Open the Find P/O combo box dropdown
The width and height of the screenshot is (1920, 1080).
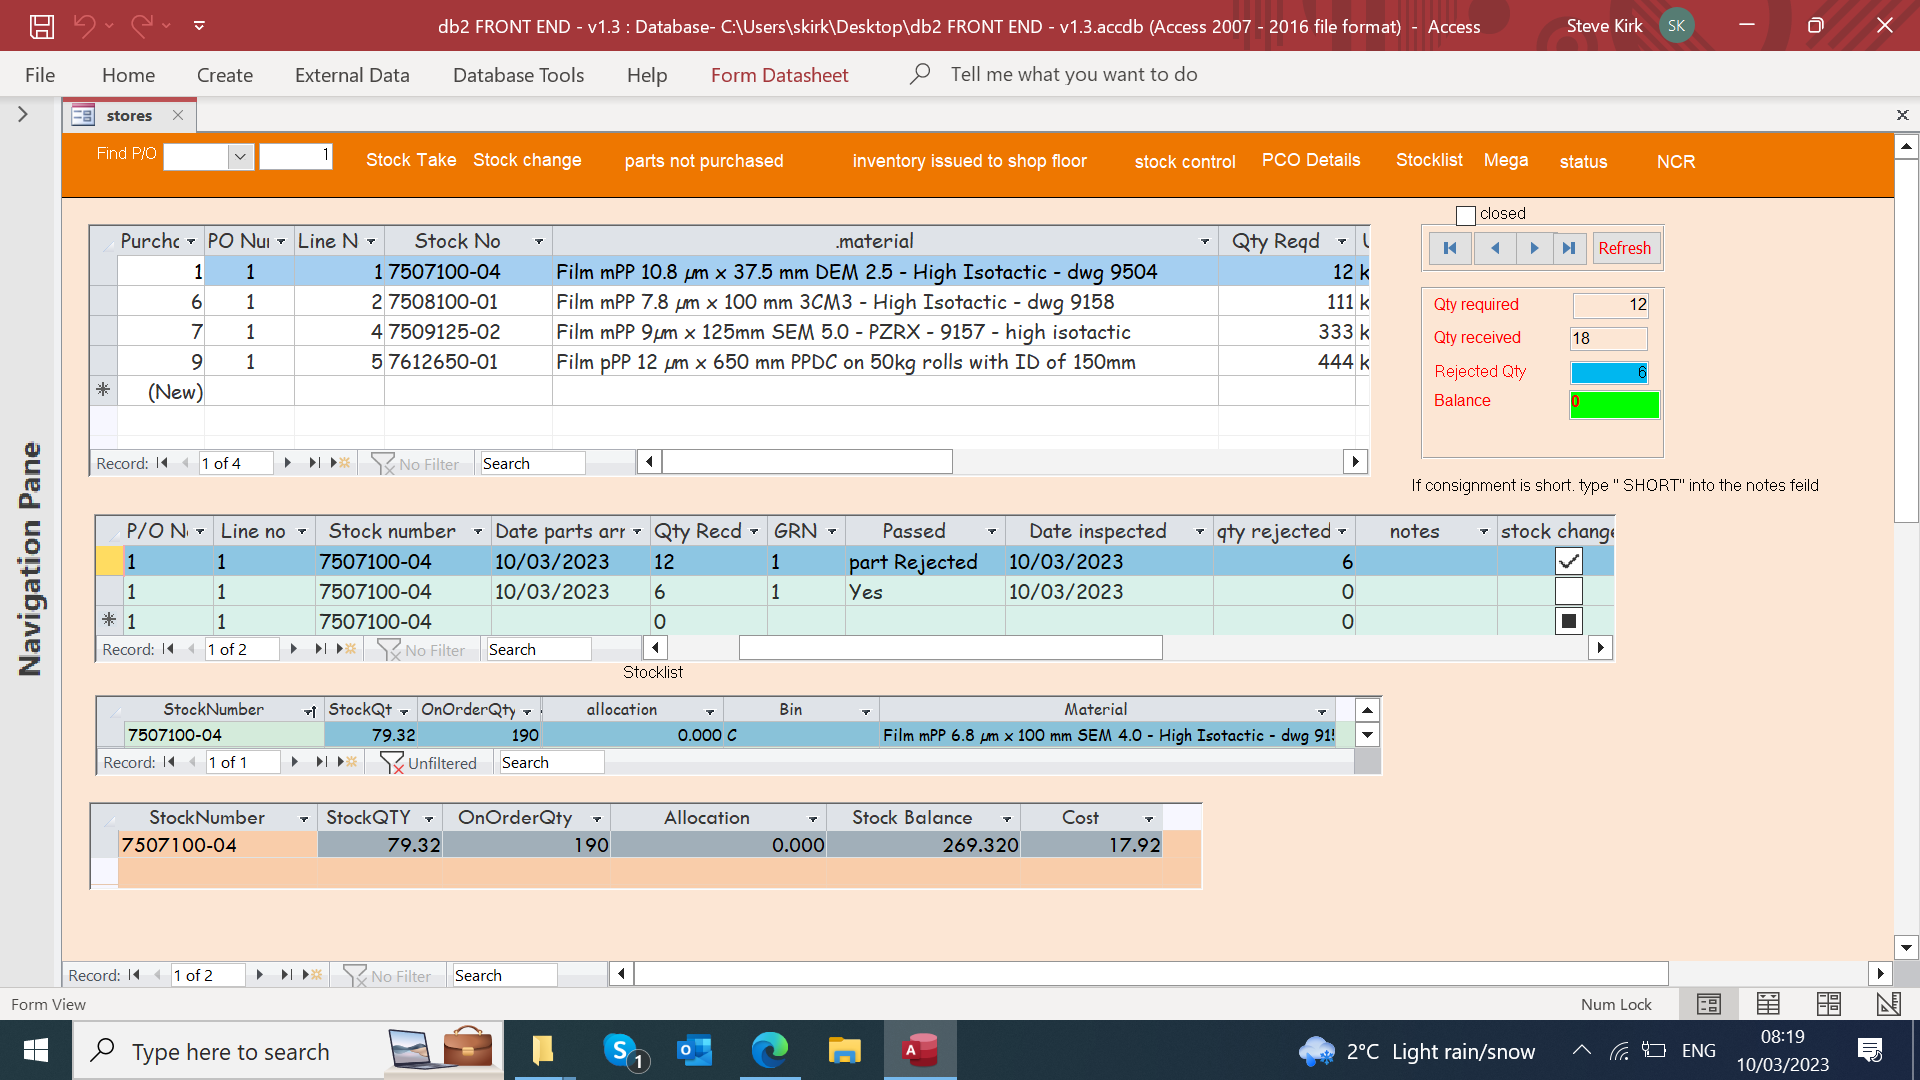pos(240,157)
